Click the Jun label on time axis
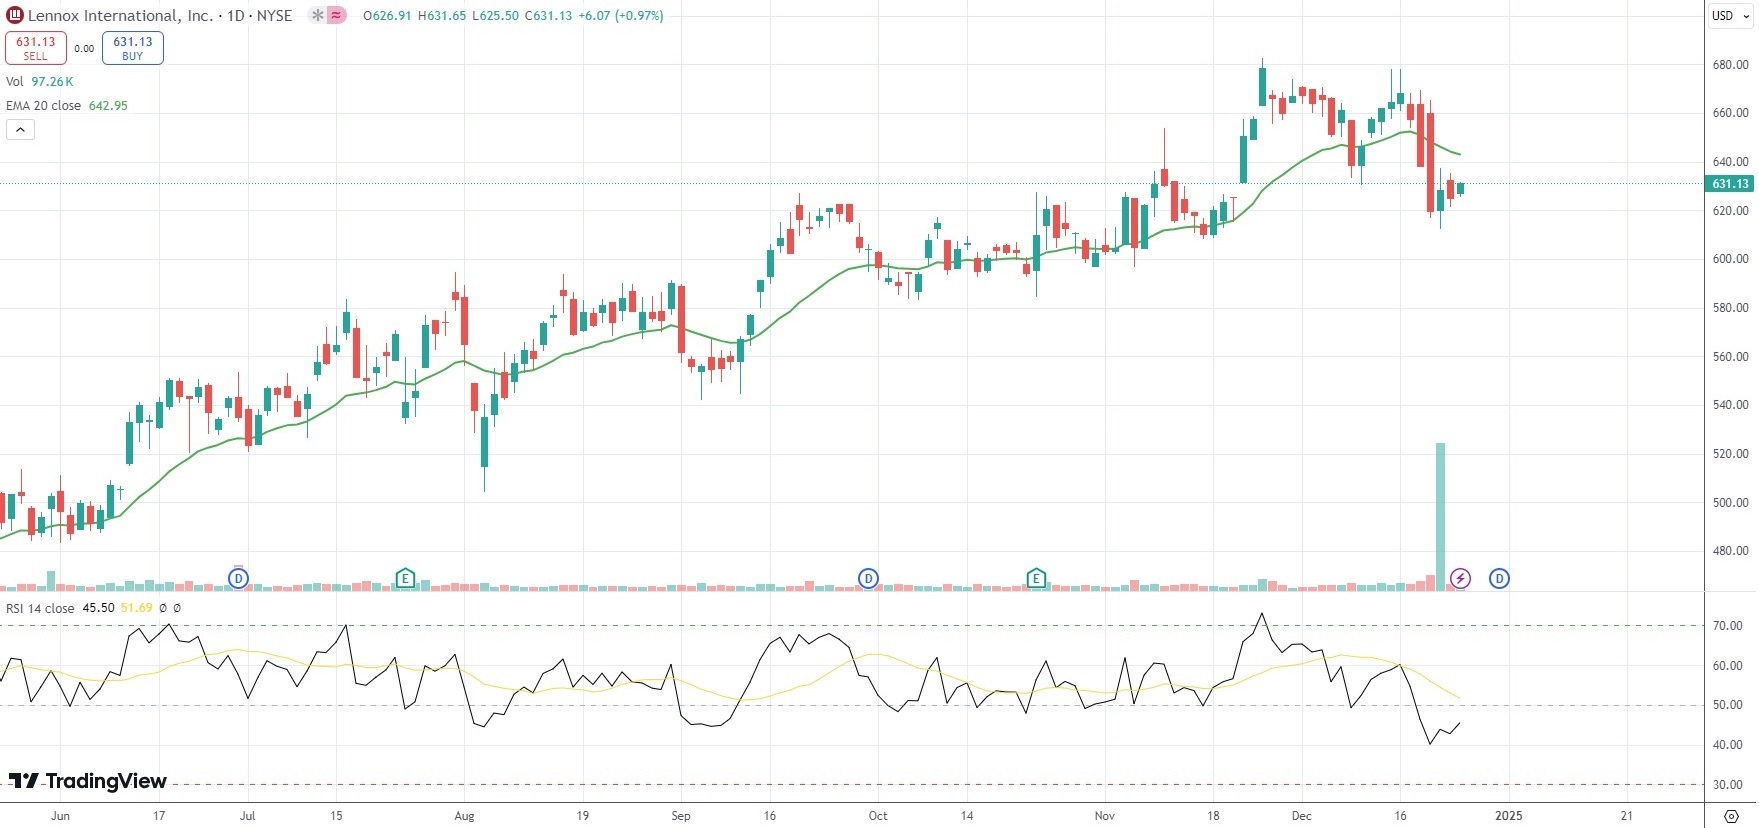This screenshot has height=828, width=1759. point(61,816)
